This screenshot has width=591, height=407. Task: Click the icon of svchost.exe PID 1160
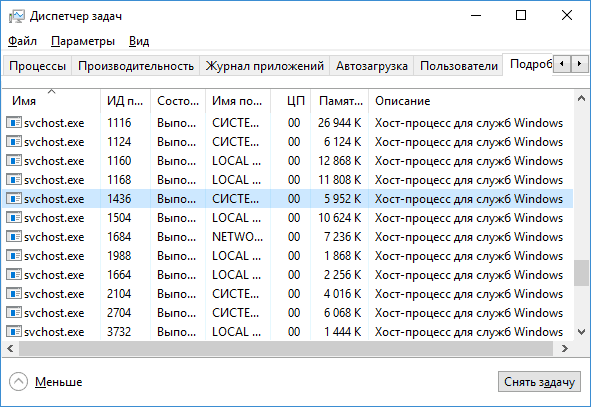(14, 161)
